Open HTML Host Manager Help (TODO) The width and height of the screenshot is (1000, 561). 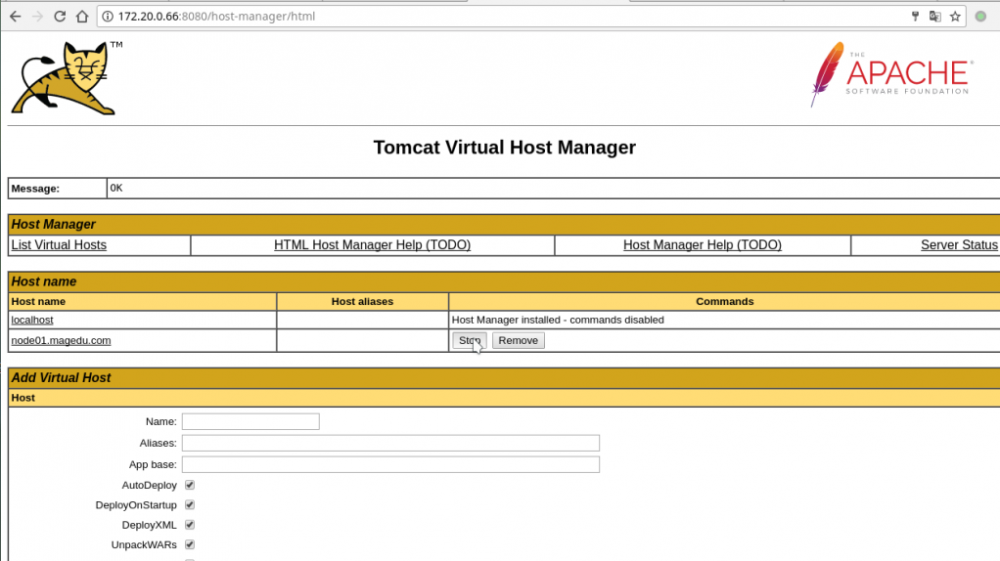coord(372,245)
